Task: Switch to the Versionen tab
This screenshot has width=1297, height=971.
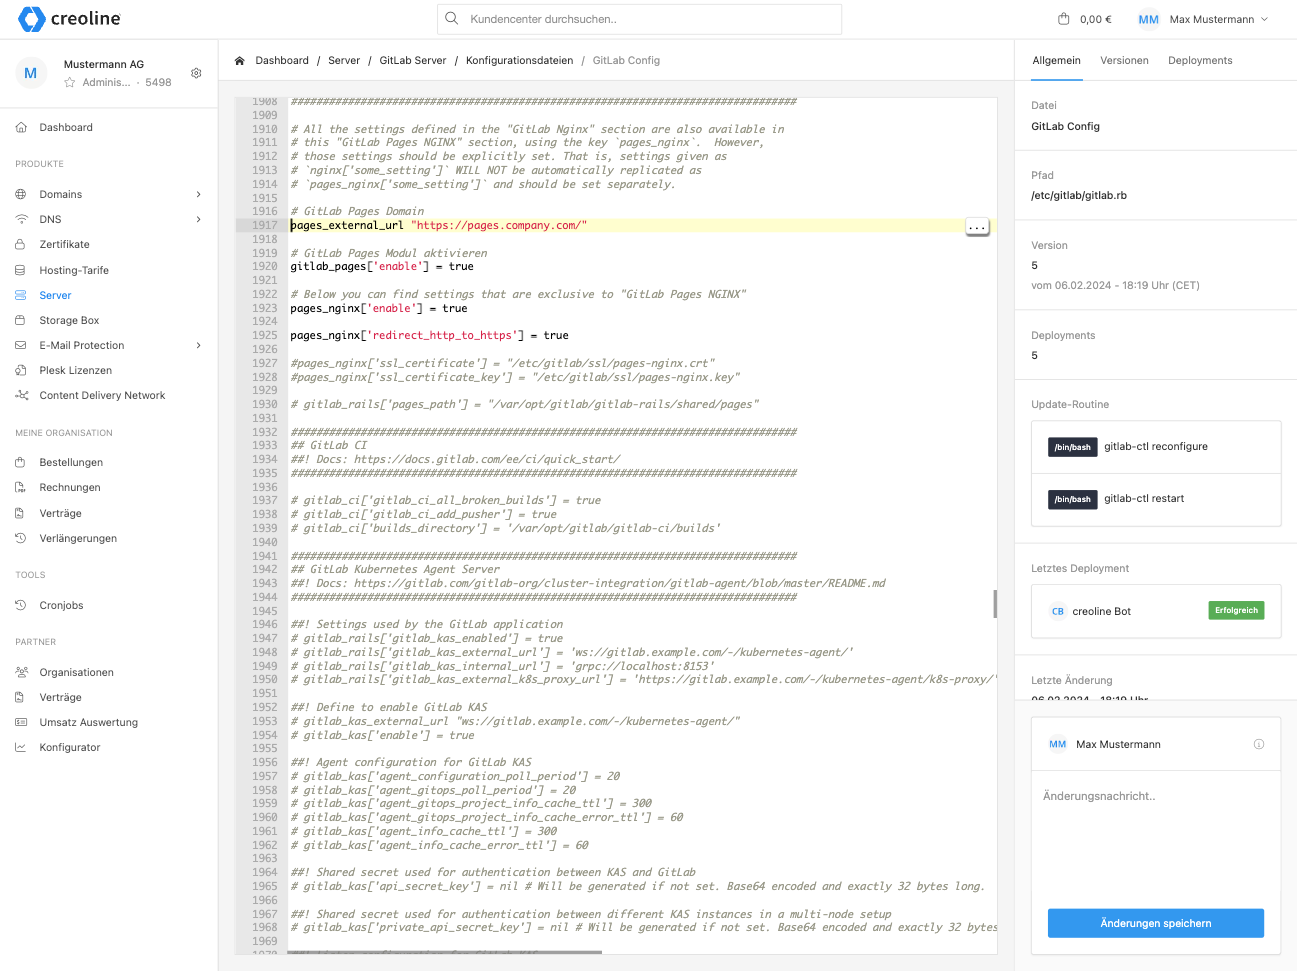Action: coord(1124,61)
